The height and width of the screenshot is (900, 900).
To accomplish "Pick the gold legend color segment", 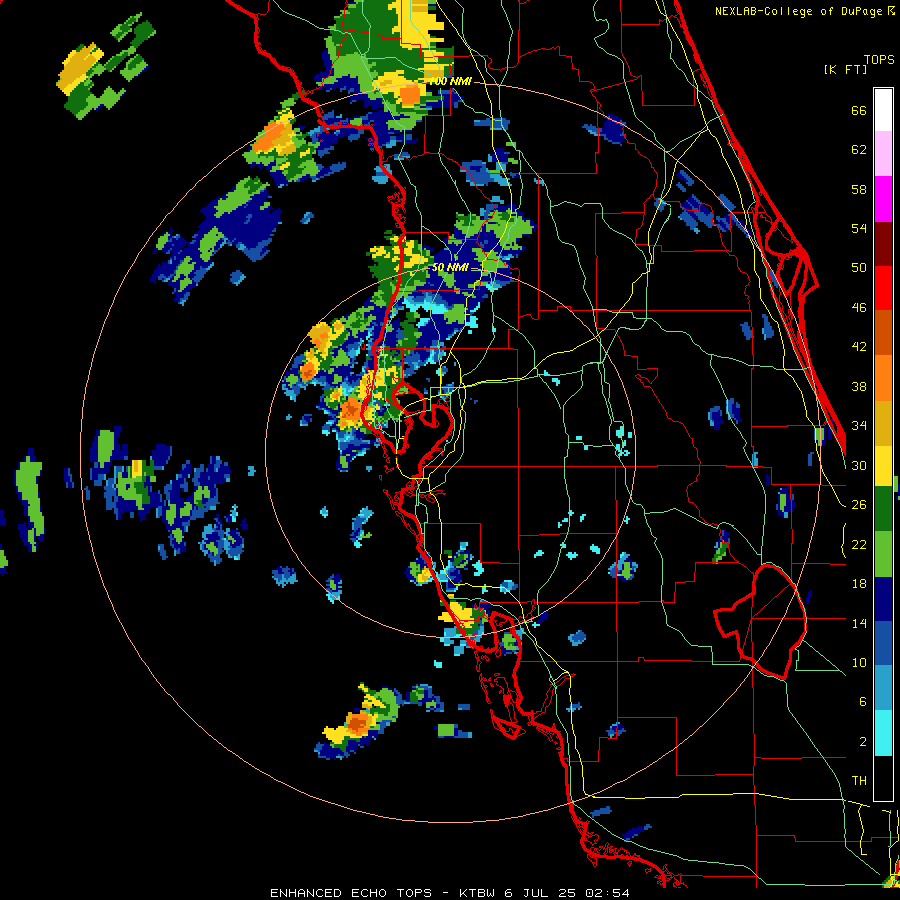I will pos(883,424).
